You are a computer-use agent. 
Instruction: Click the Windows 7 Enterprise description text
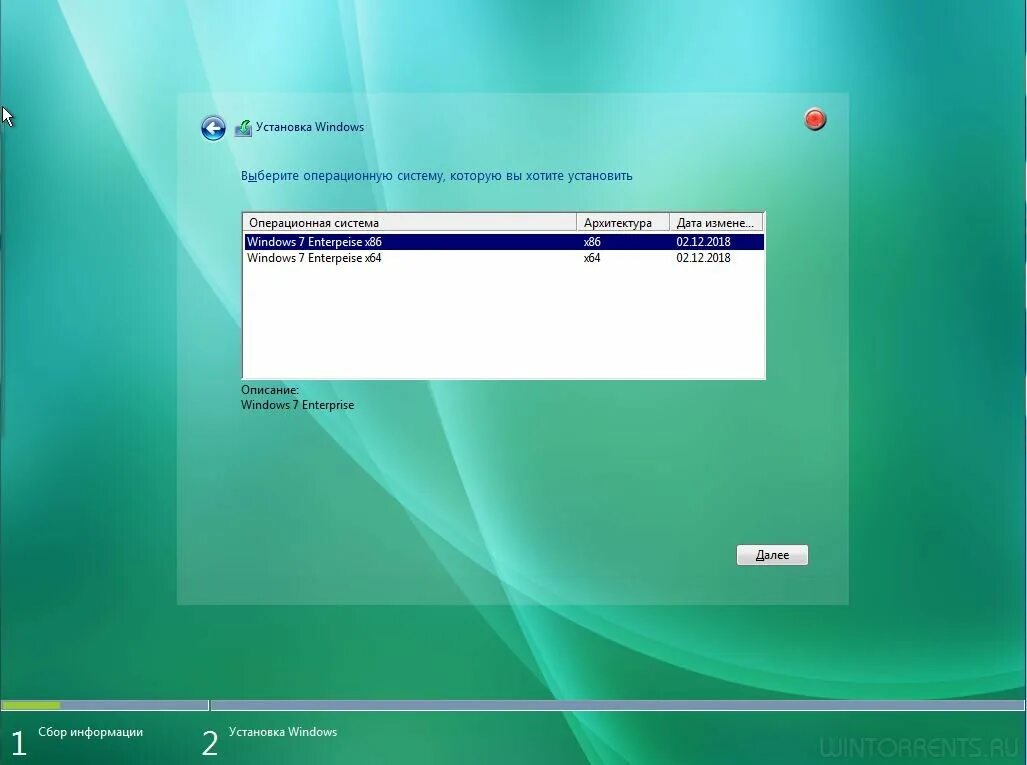click(297, 405)
